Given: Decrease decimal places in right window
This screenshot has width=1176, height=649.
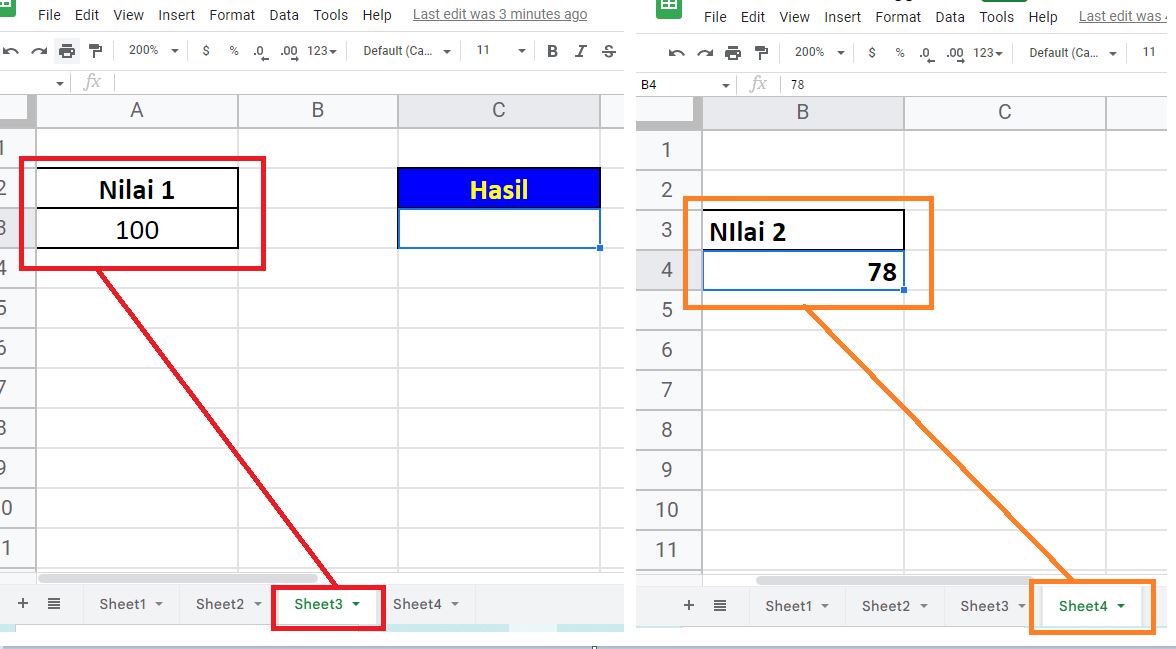Looking at the screenshot, I should click(926, 53).
